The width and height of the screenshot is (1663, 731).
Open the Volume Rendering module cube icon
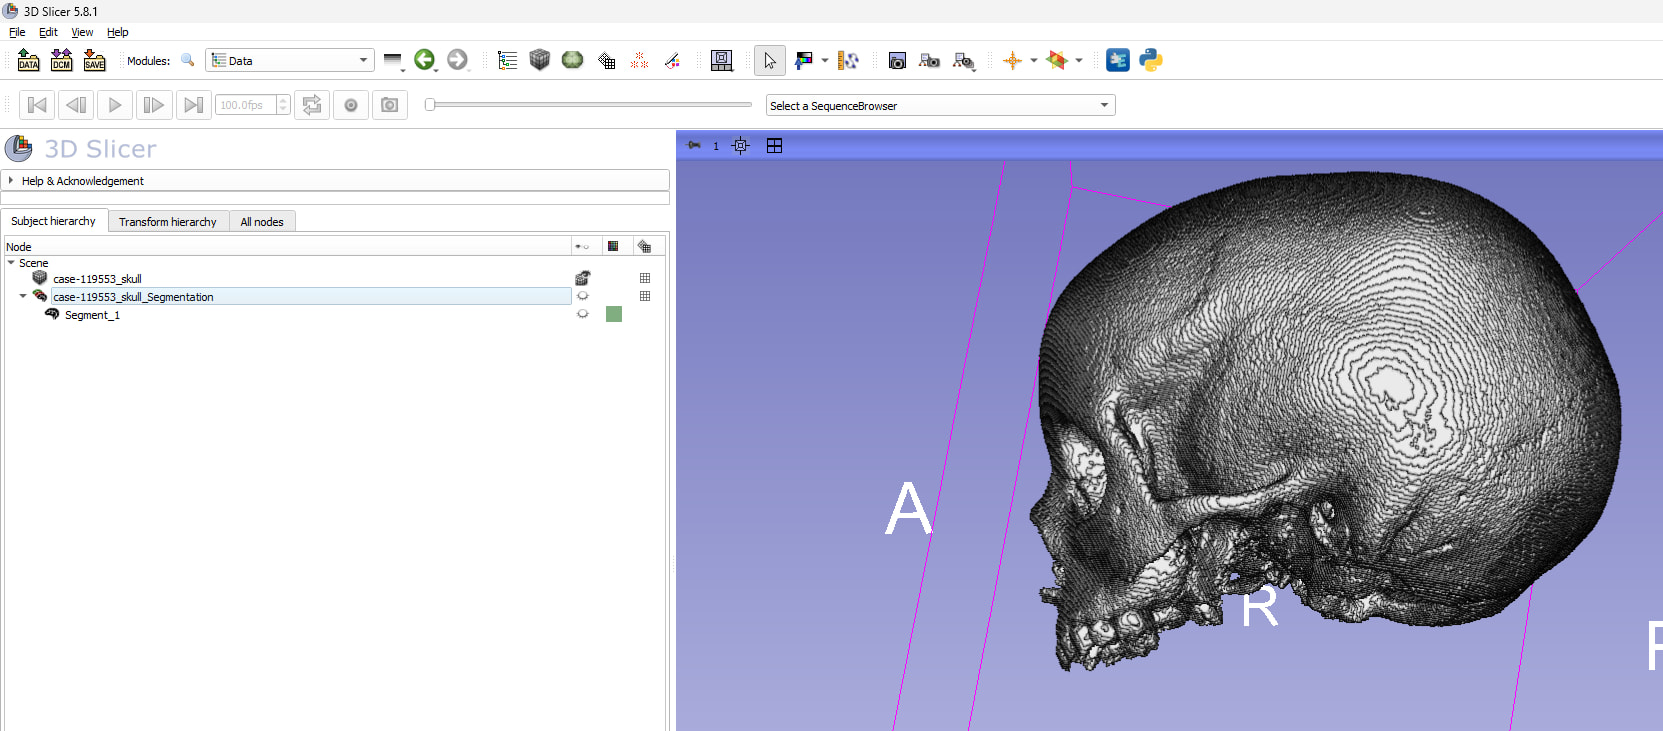[x=540, y=60]
